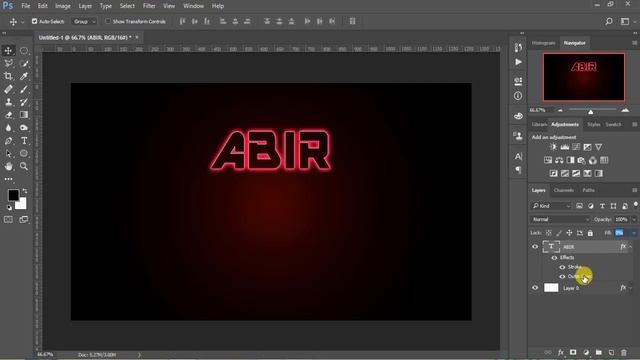This screenshot has height=360, width=640.
Task: Switch to the Histogram tab
Action: (x=543, y=43)
